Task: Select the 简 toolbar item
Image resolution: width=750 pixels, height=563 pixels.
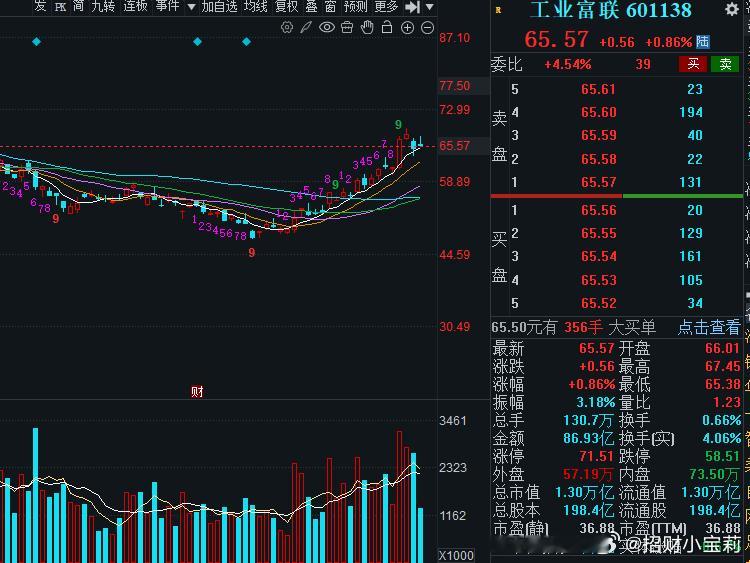Action: tap(78, 6)
